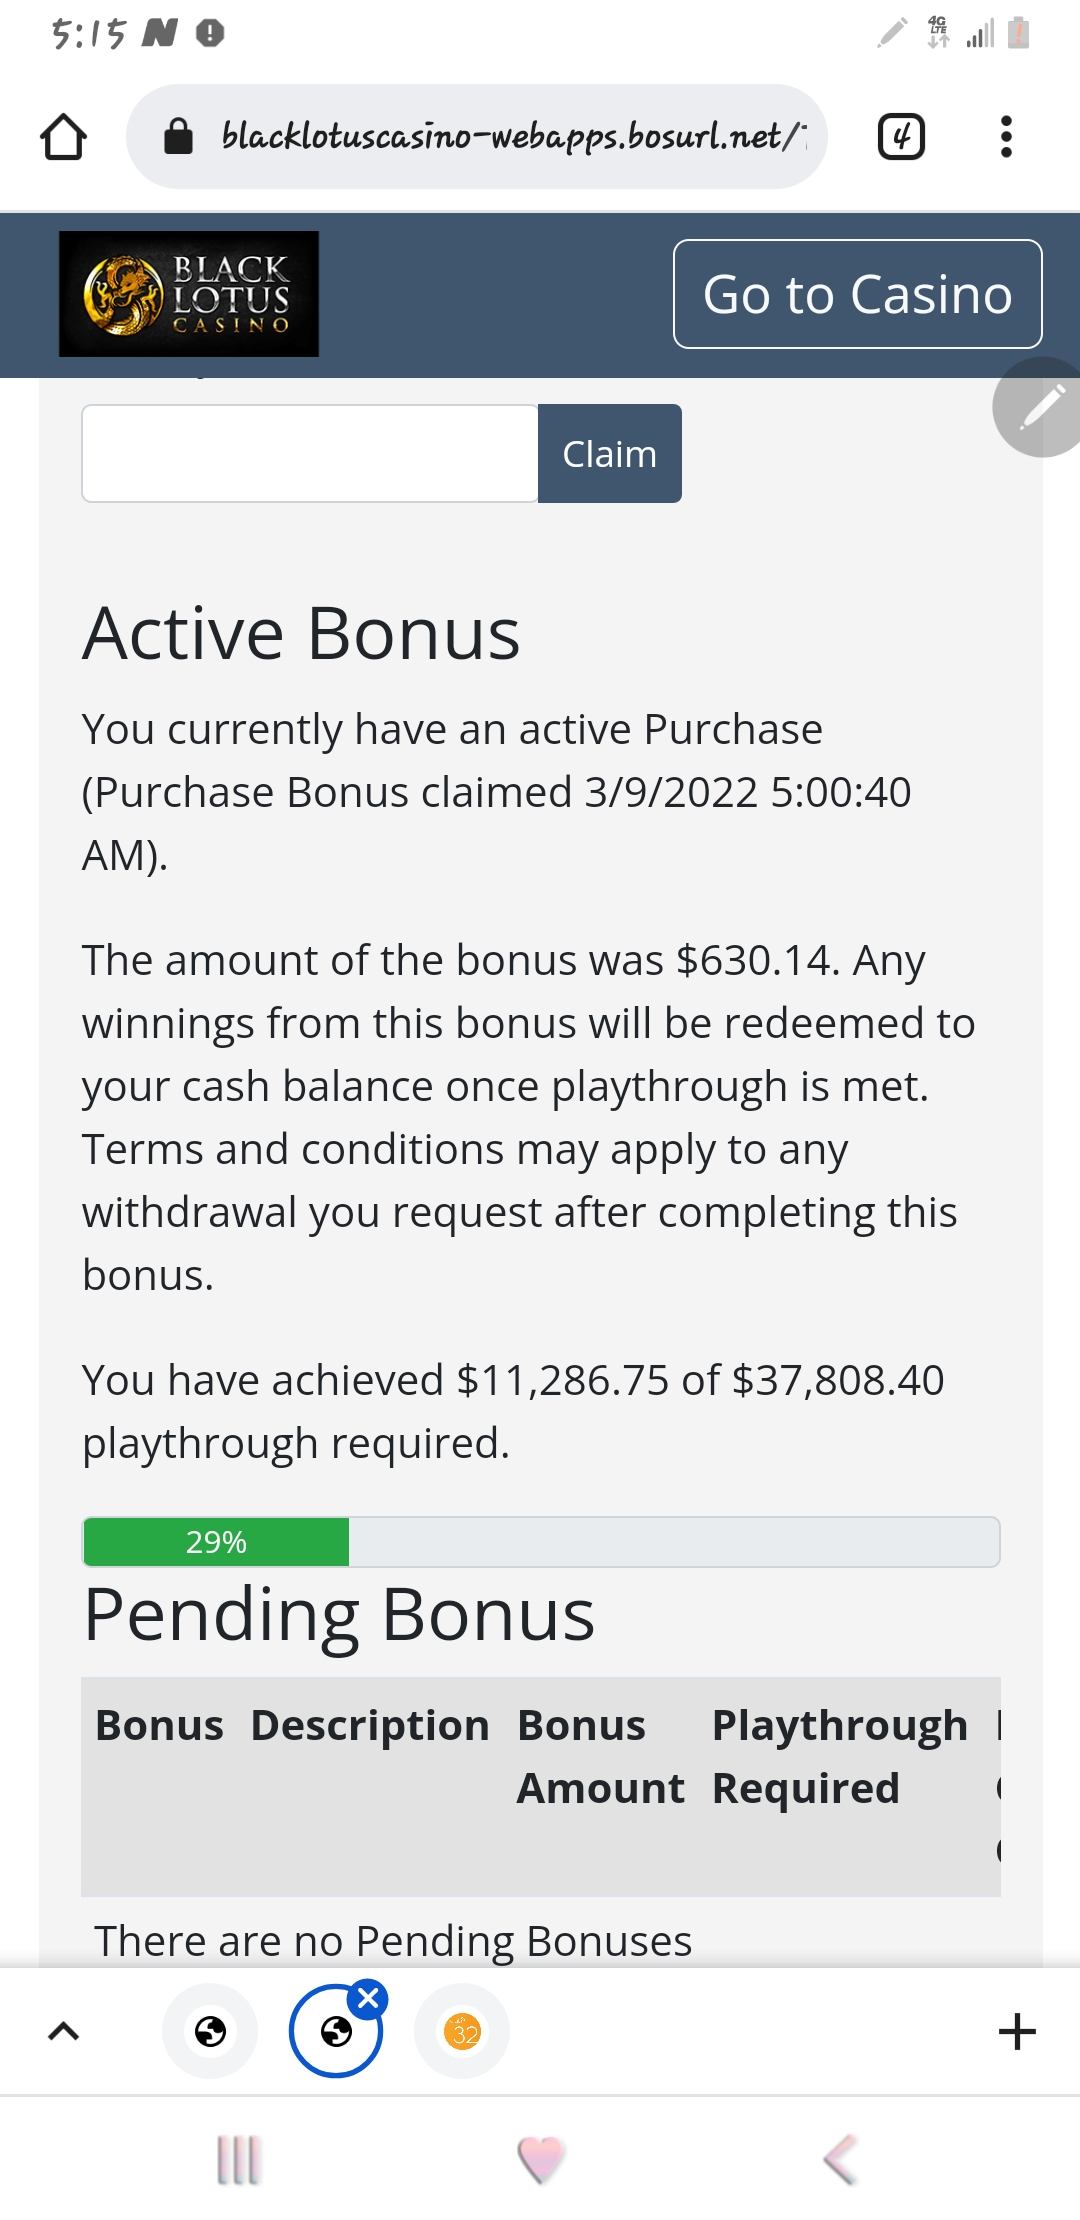Viewport: 1080px width, 2220px height.
Task: Focus the bonus code input field
Action: tap(310, 453)
